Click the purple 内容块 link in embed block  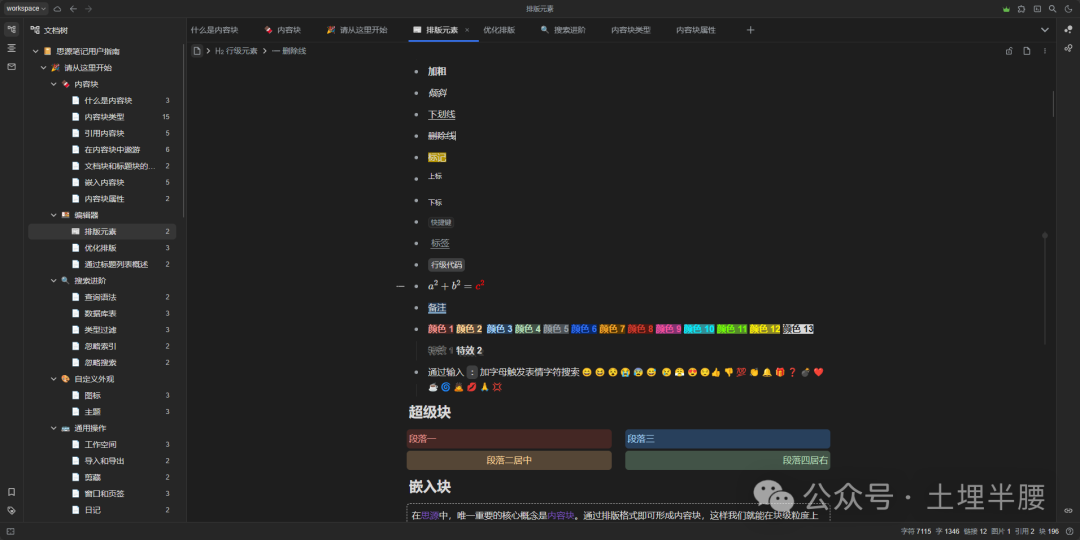point(560,515)
